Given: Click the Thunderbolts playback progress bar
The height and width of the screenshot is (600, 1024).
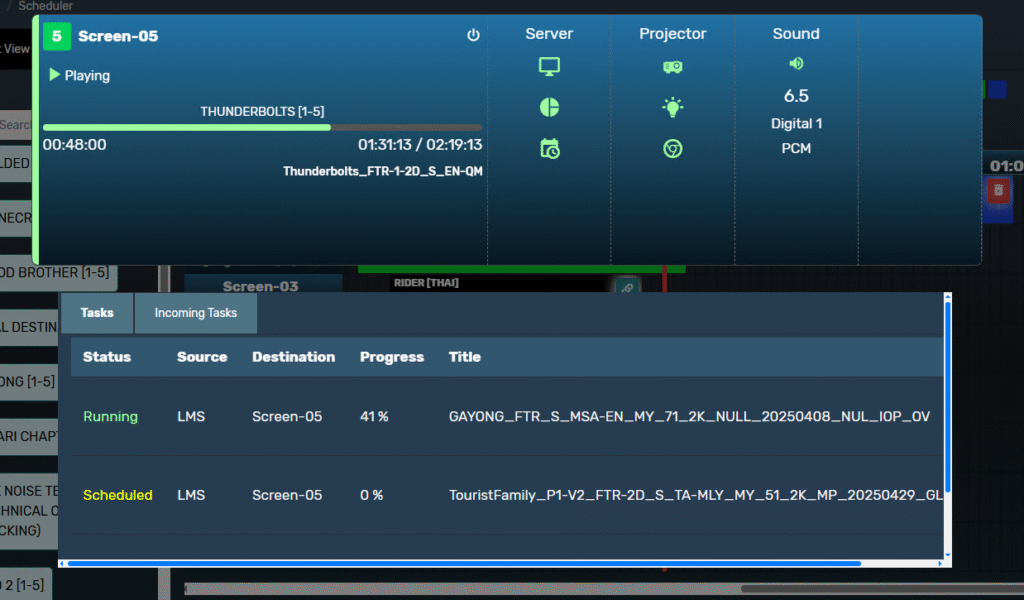Looking at the screenshot, I should pos(262,128).
